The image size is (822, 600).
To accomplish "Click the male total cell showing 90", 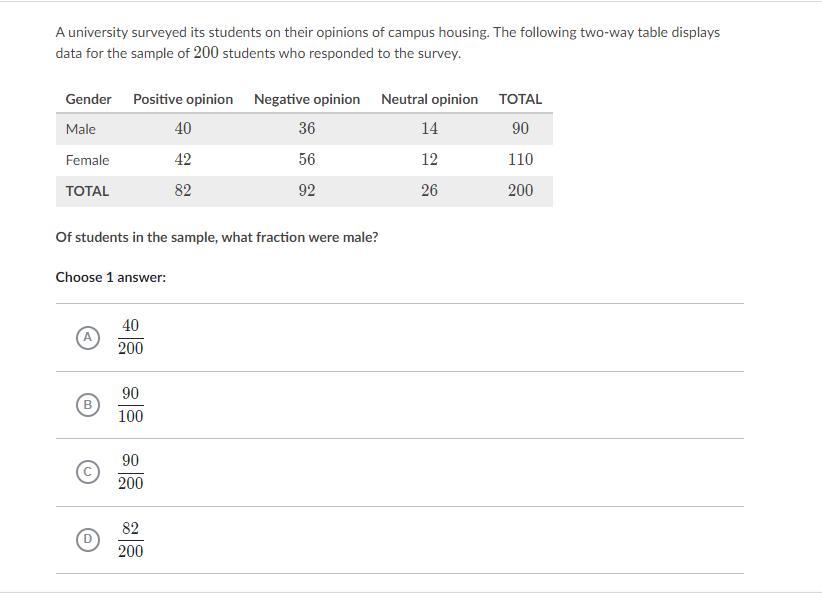I will coord(520,129).
